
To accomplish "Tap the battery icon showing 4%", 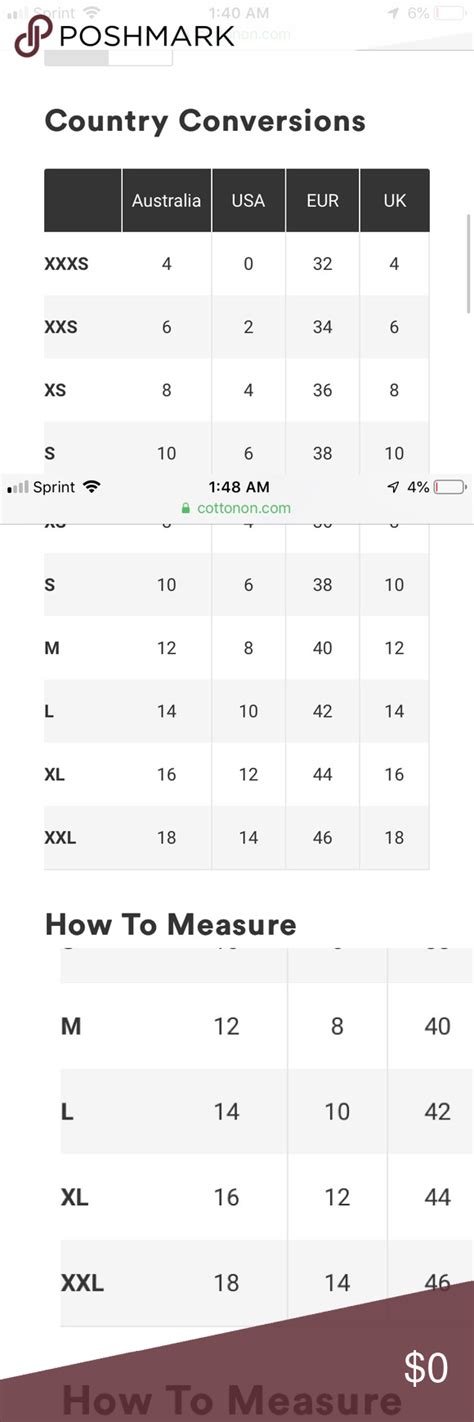I will 450,487.
